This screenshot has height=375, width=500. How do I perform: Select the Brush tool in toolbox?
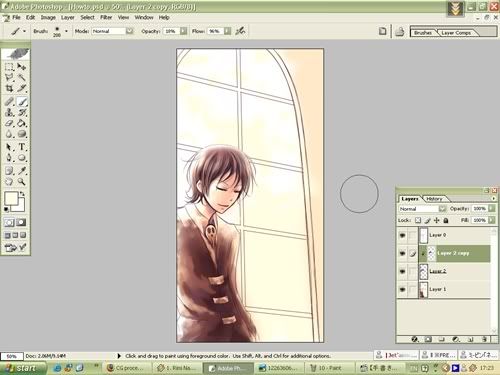[x=22, y=102]
